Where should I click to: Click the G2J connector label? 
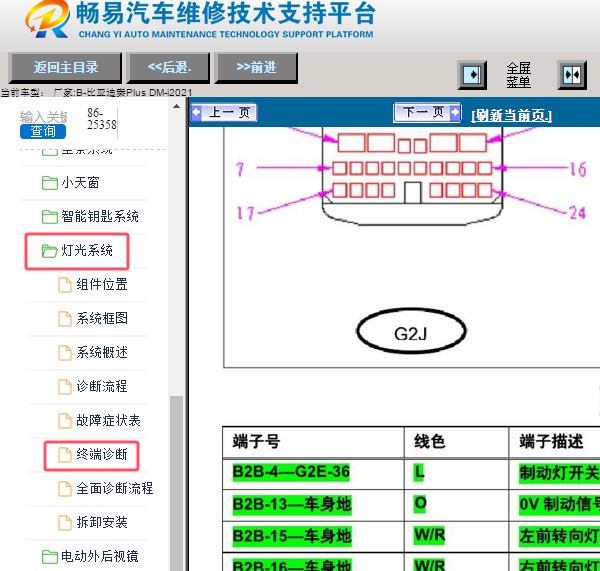411,333
